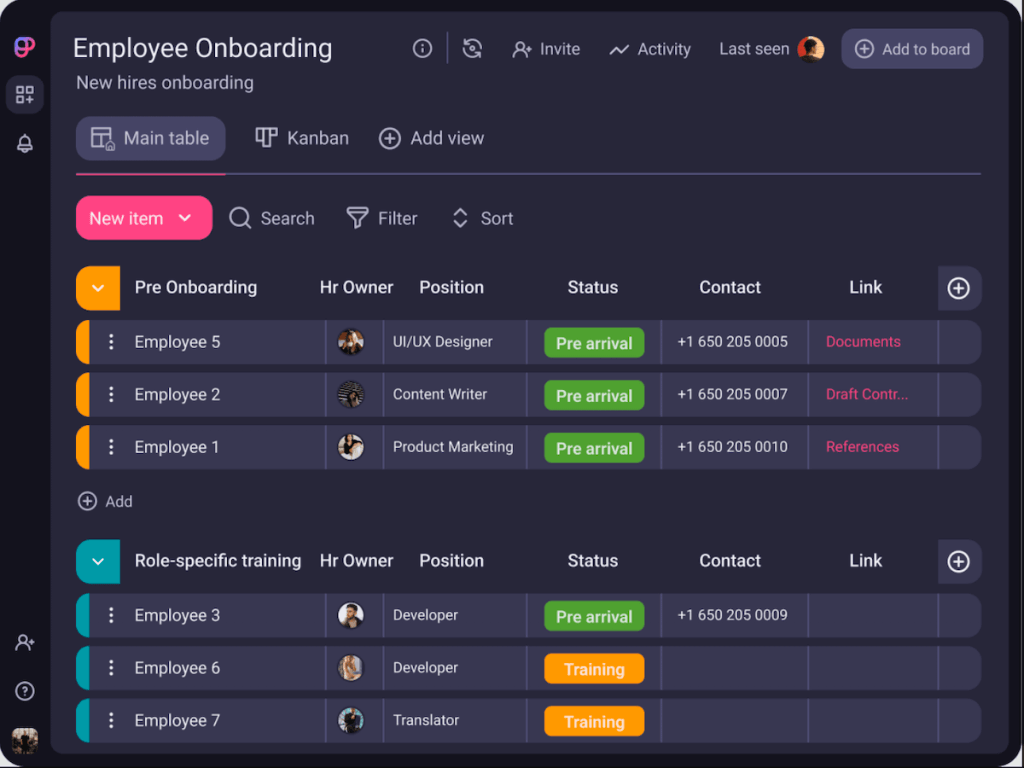Click the Add to board button

coord(912,49)
